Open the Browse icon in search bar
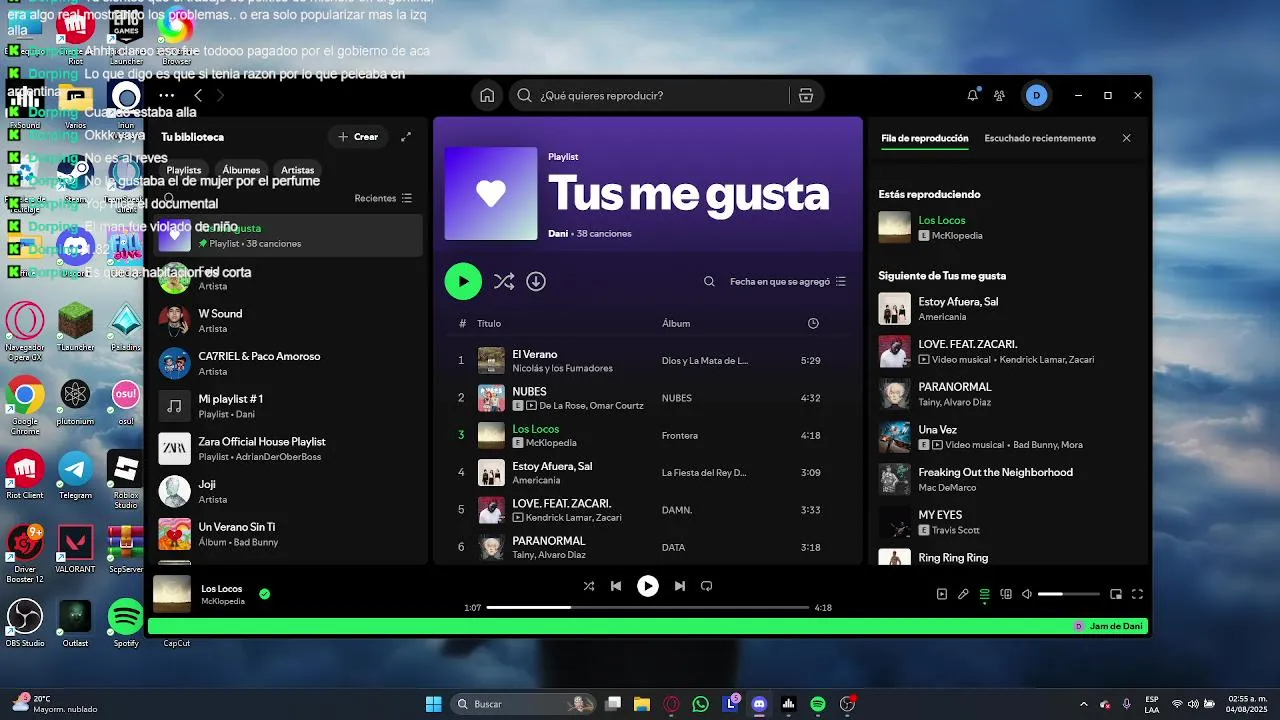Image resolution: width=1280 pixels, height=720 pixels. pos(806,96)
